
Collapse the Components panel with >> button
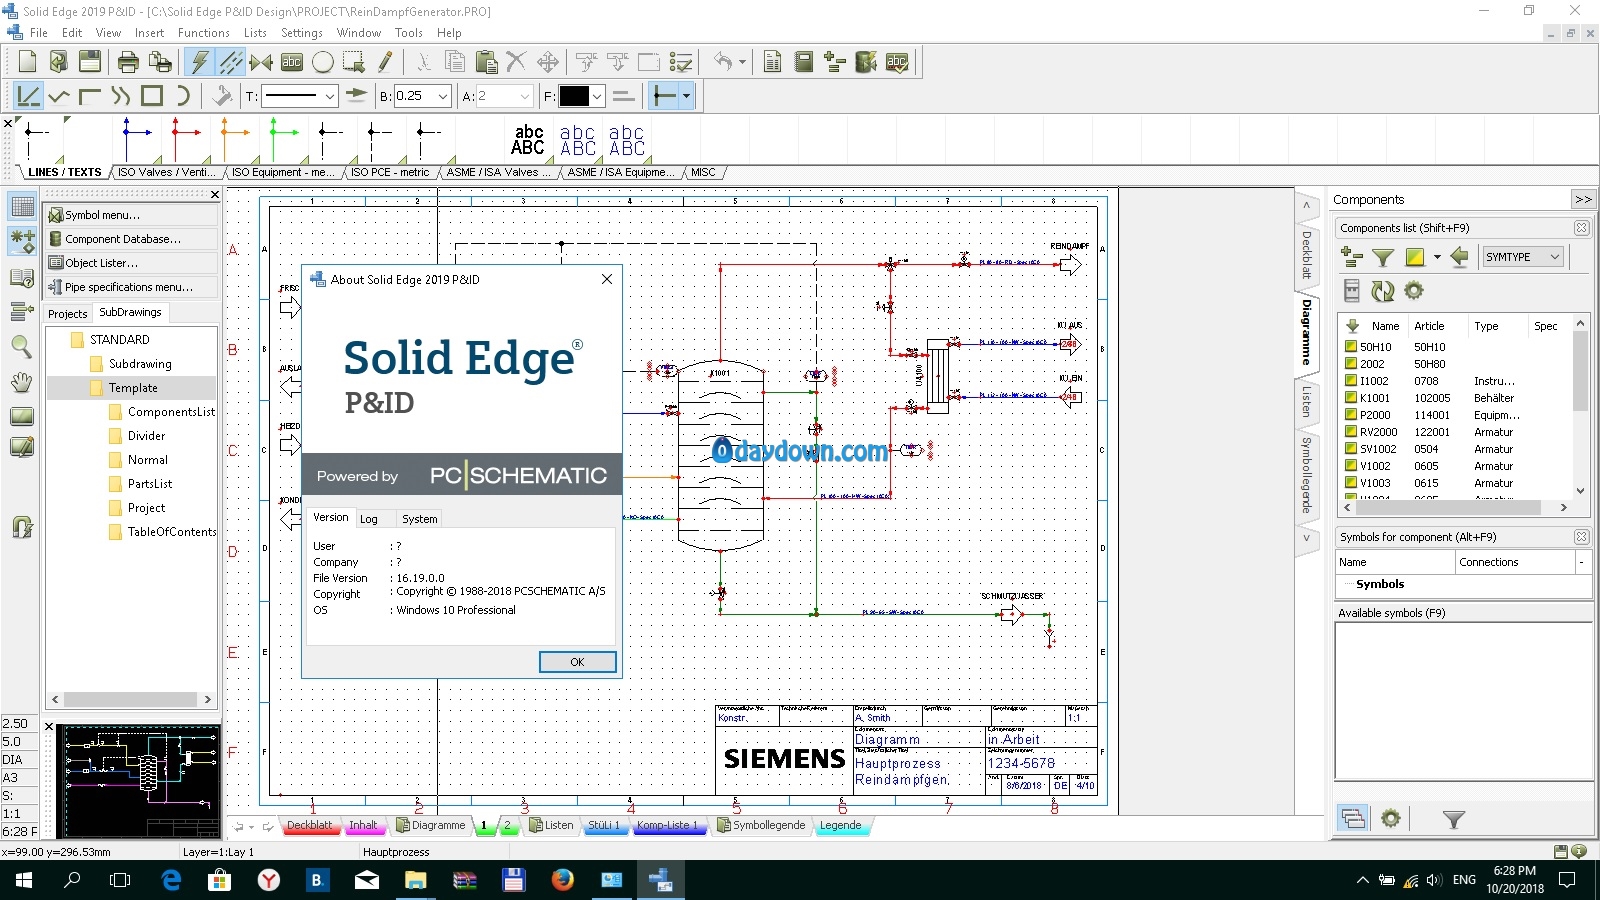pyautogui.click(x=1583, y=200)
